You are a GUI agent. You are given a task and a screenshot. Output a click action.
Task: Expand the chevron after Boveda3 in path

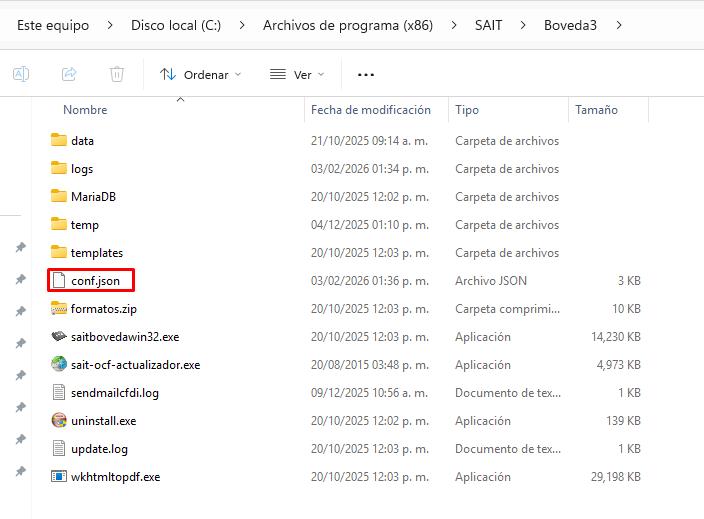pyautogui.click(x=621, y=24)
